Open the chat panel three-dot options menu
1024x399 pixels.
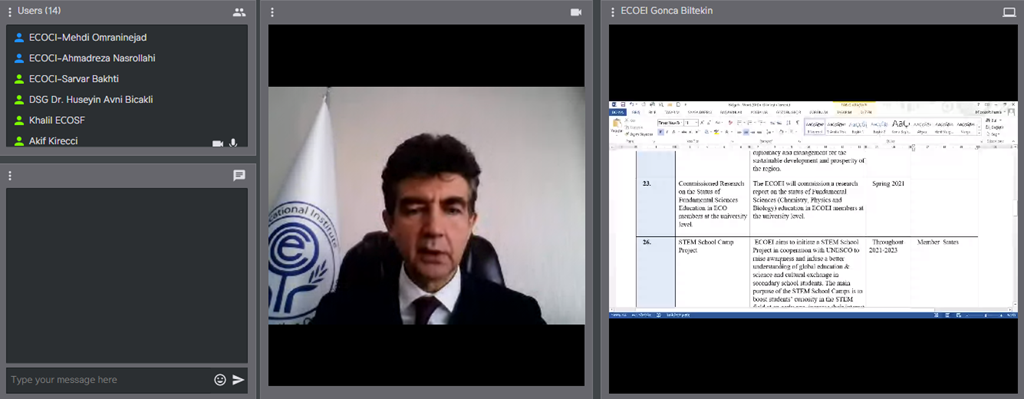10,176
